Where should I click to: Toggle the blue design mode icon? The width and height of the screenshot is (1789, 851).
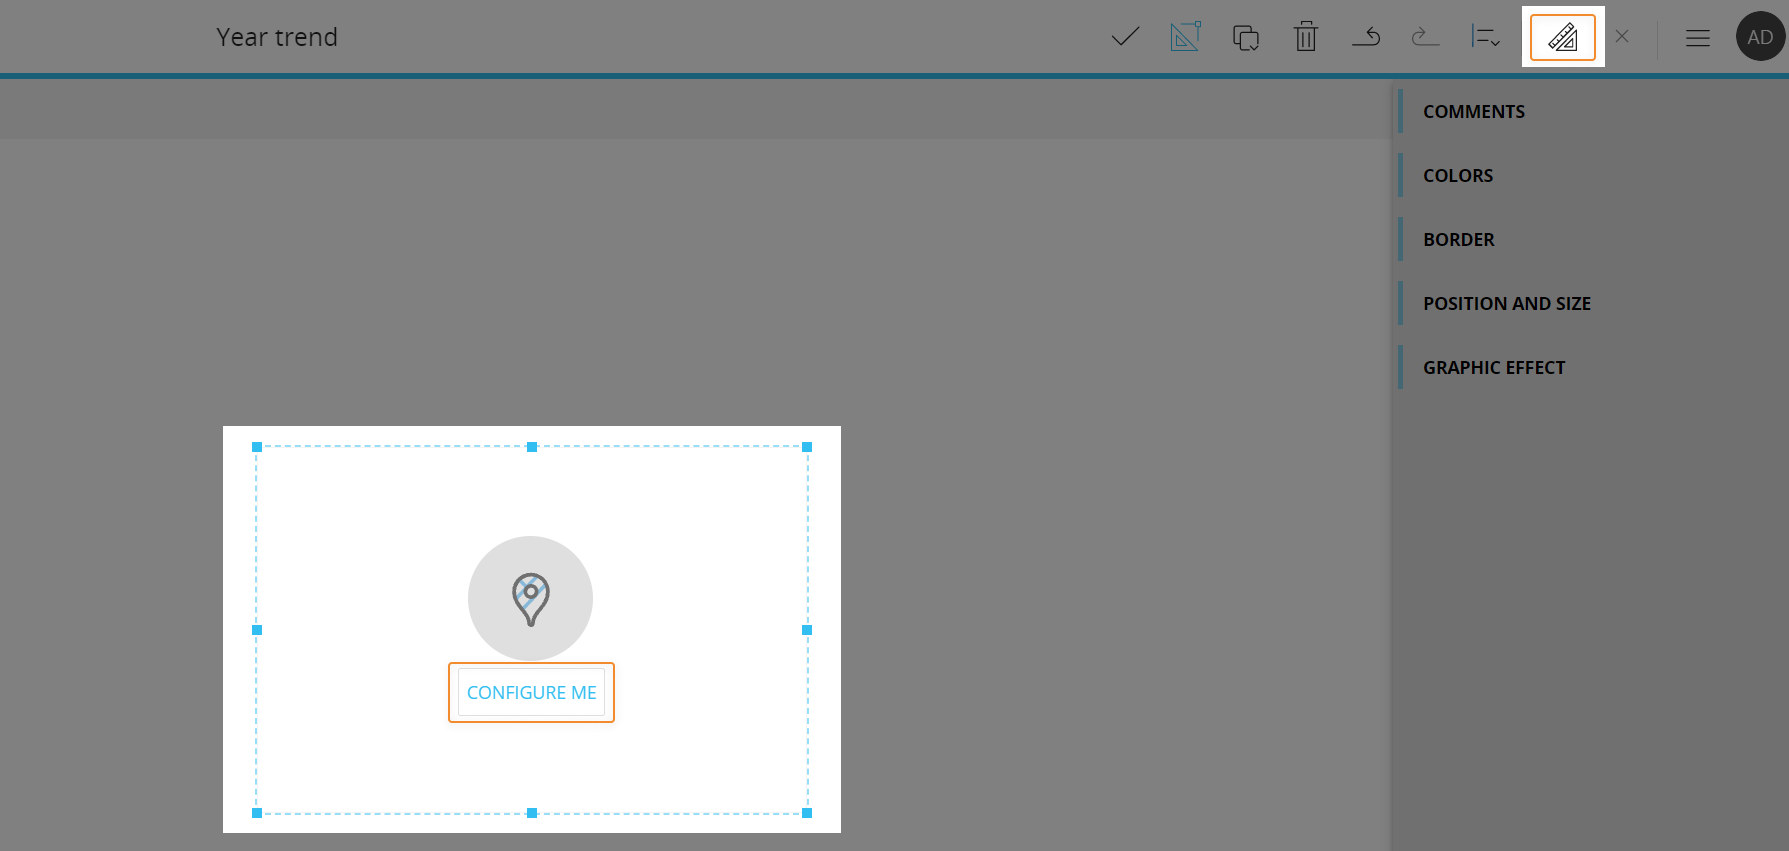[1185, 38]
